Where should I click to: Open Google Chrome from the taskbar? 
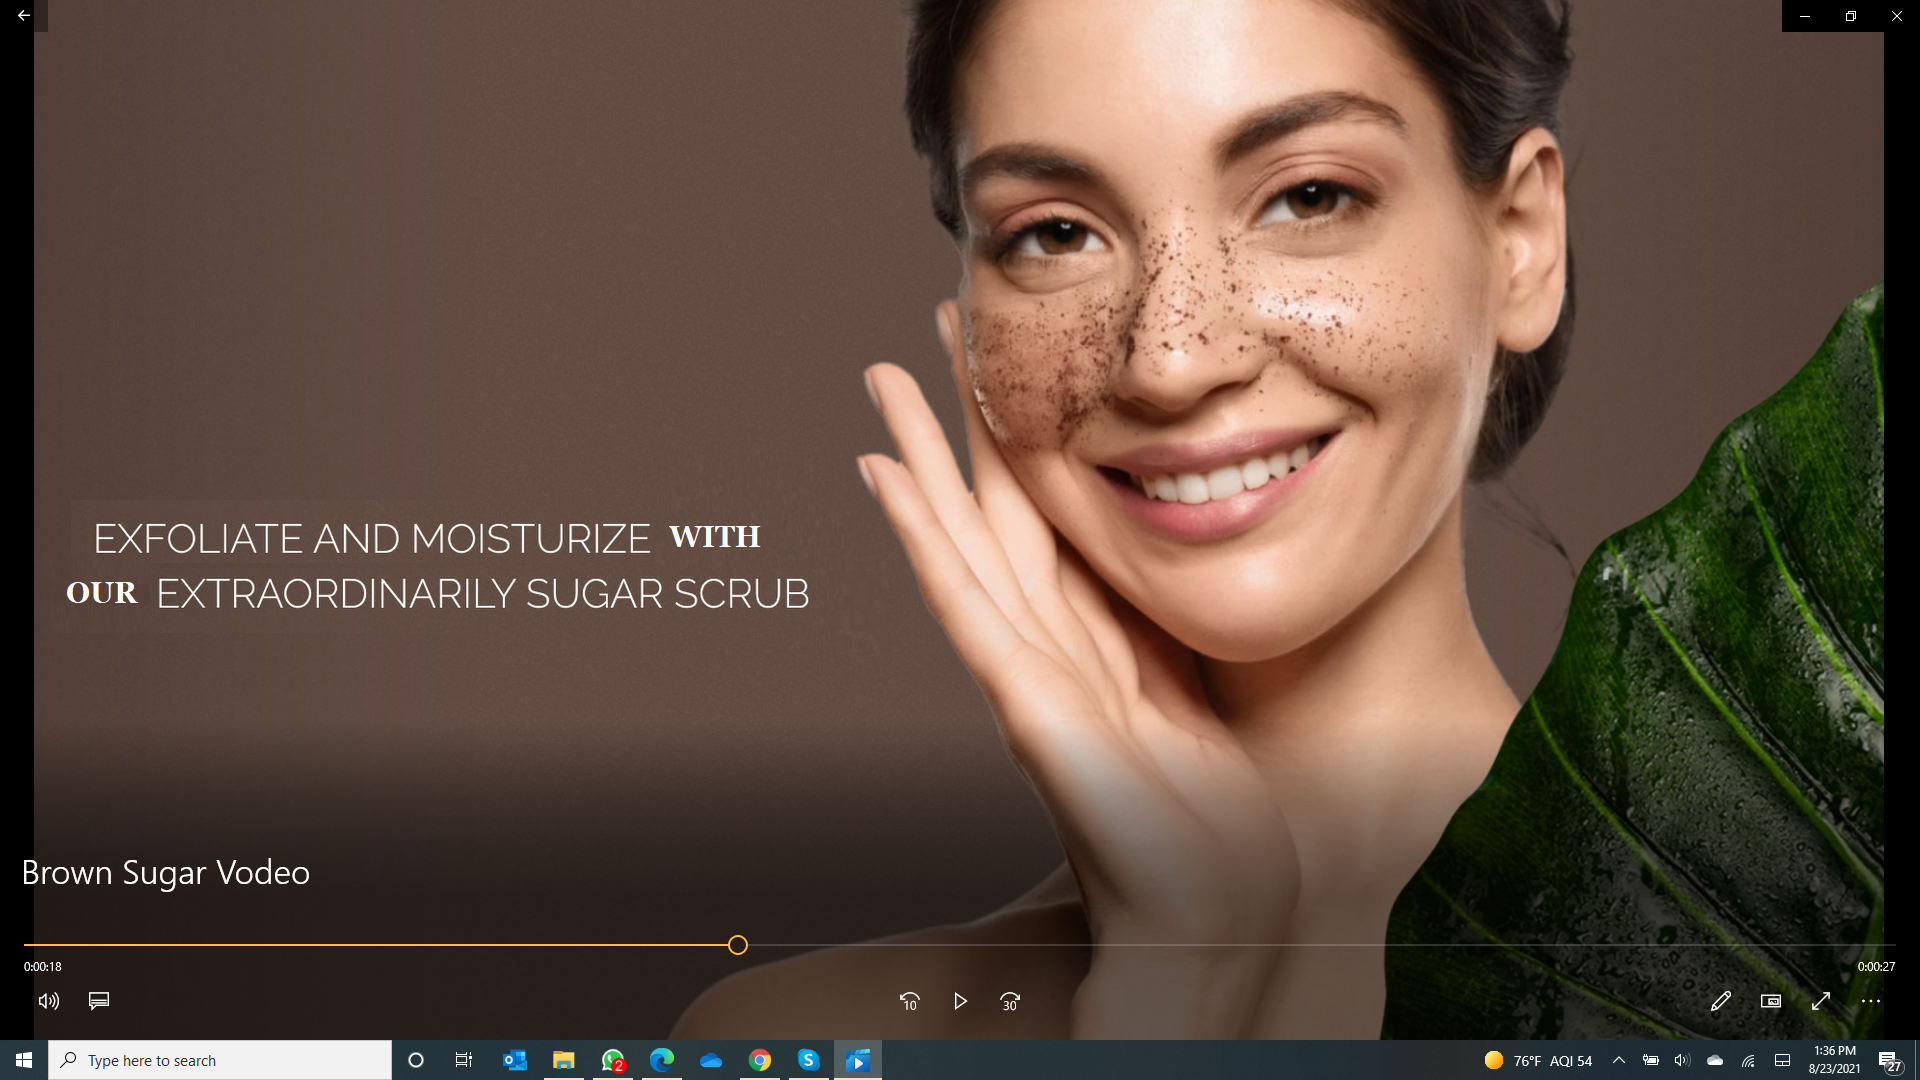click(760, 1060)
